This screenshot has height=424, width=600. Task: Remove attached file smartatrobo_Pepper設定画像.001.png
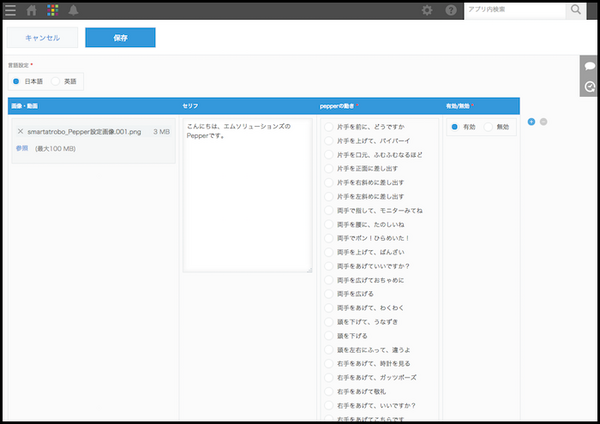coord(20,131)
